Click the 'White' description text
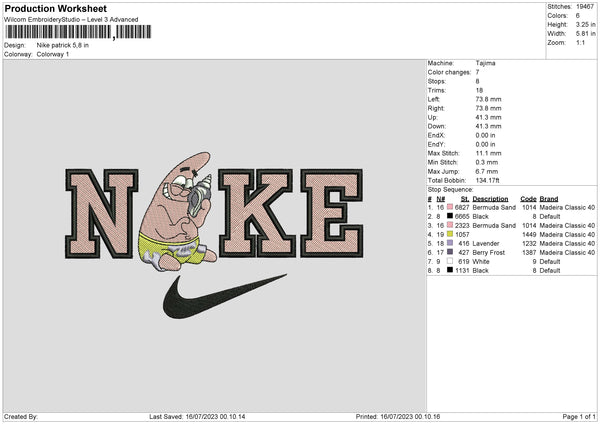The image size is (600, 424). coord(481,261)
